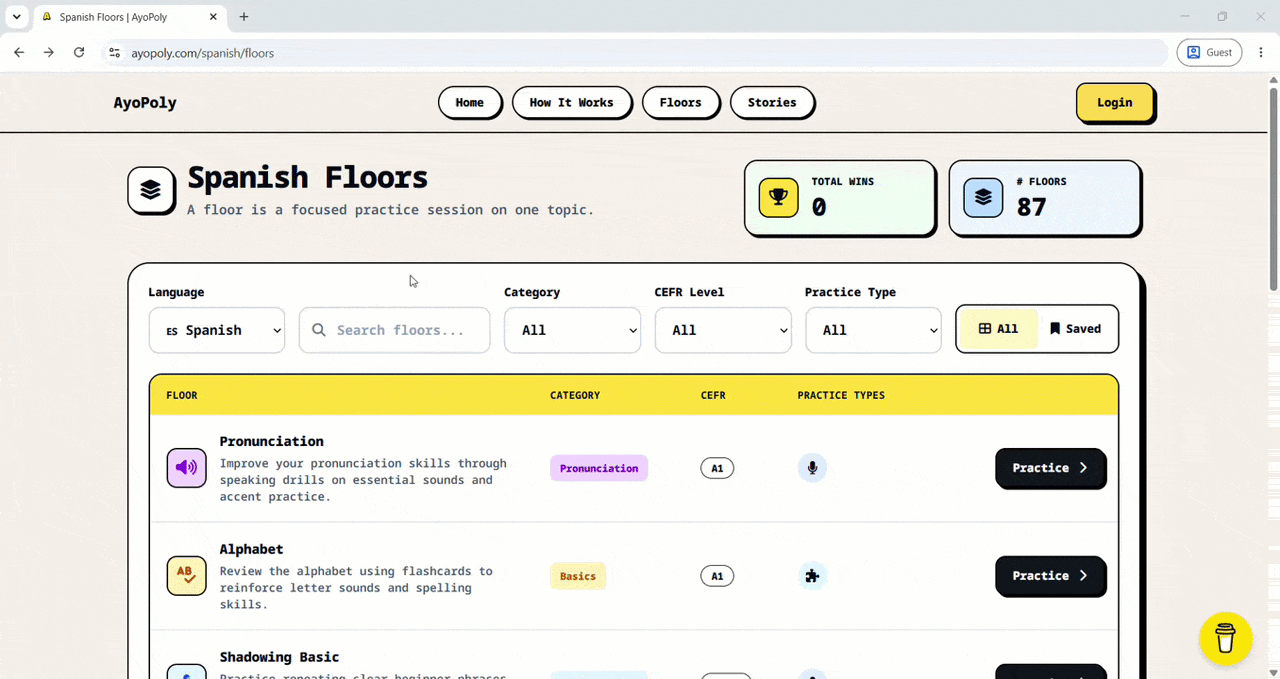Click the Alphabet AB flashcard icon
This screenshot has width=1280, height=679.
pos(186,575)
